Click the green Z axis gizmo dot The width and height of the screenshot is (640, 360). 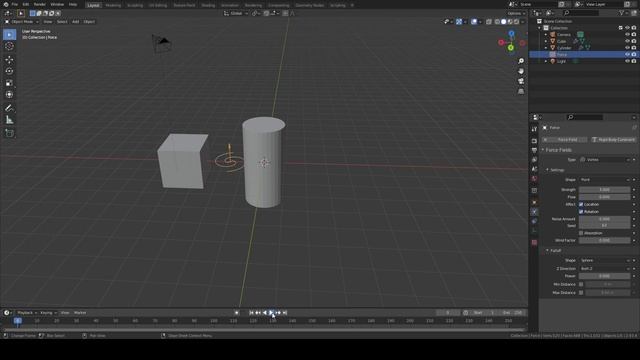click(x=511, y=48)
